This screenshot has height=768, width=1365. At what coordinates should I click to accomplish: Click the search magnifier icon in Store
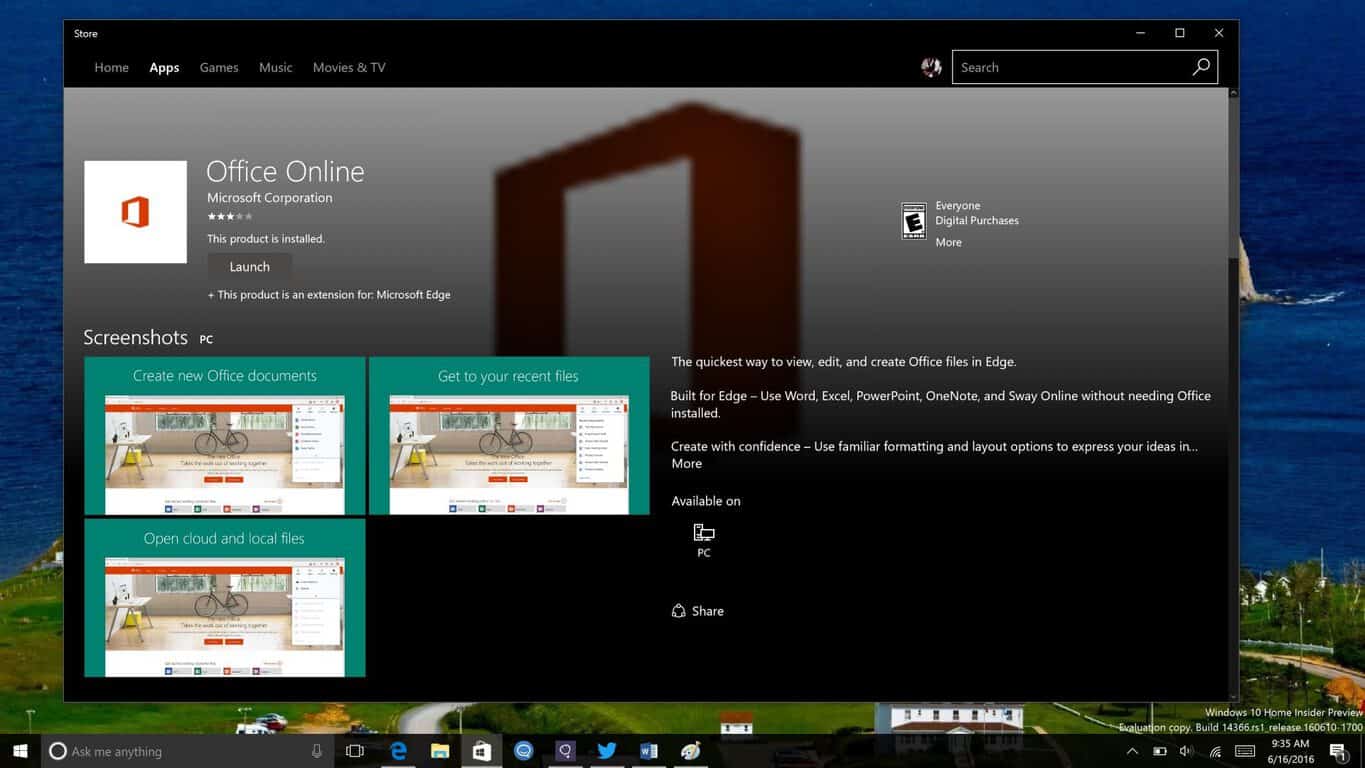tap(1201, 67)
